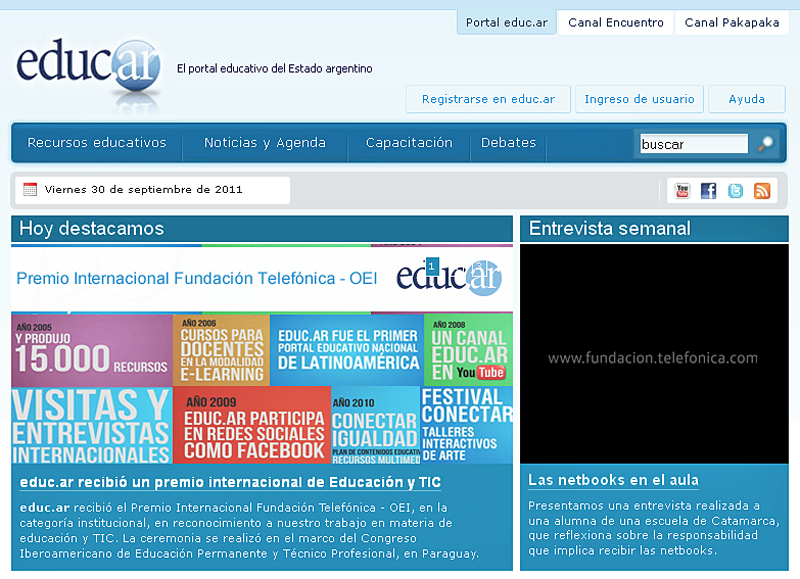
Task: Click the magnifier search icon
Action: (x=765, y=144)
